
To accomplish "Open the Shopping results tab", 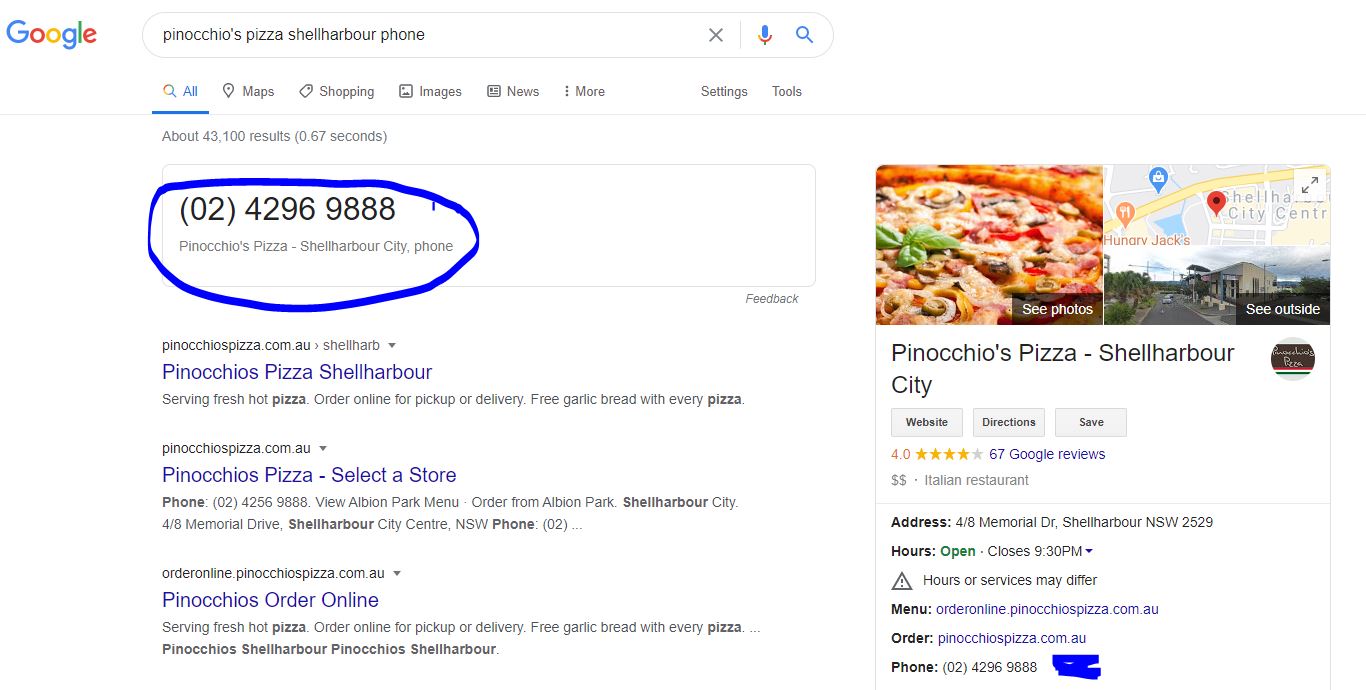I will (x=336, y=91).
